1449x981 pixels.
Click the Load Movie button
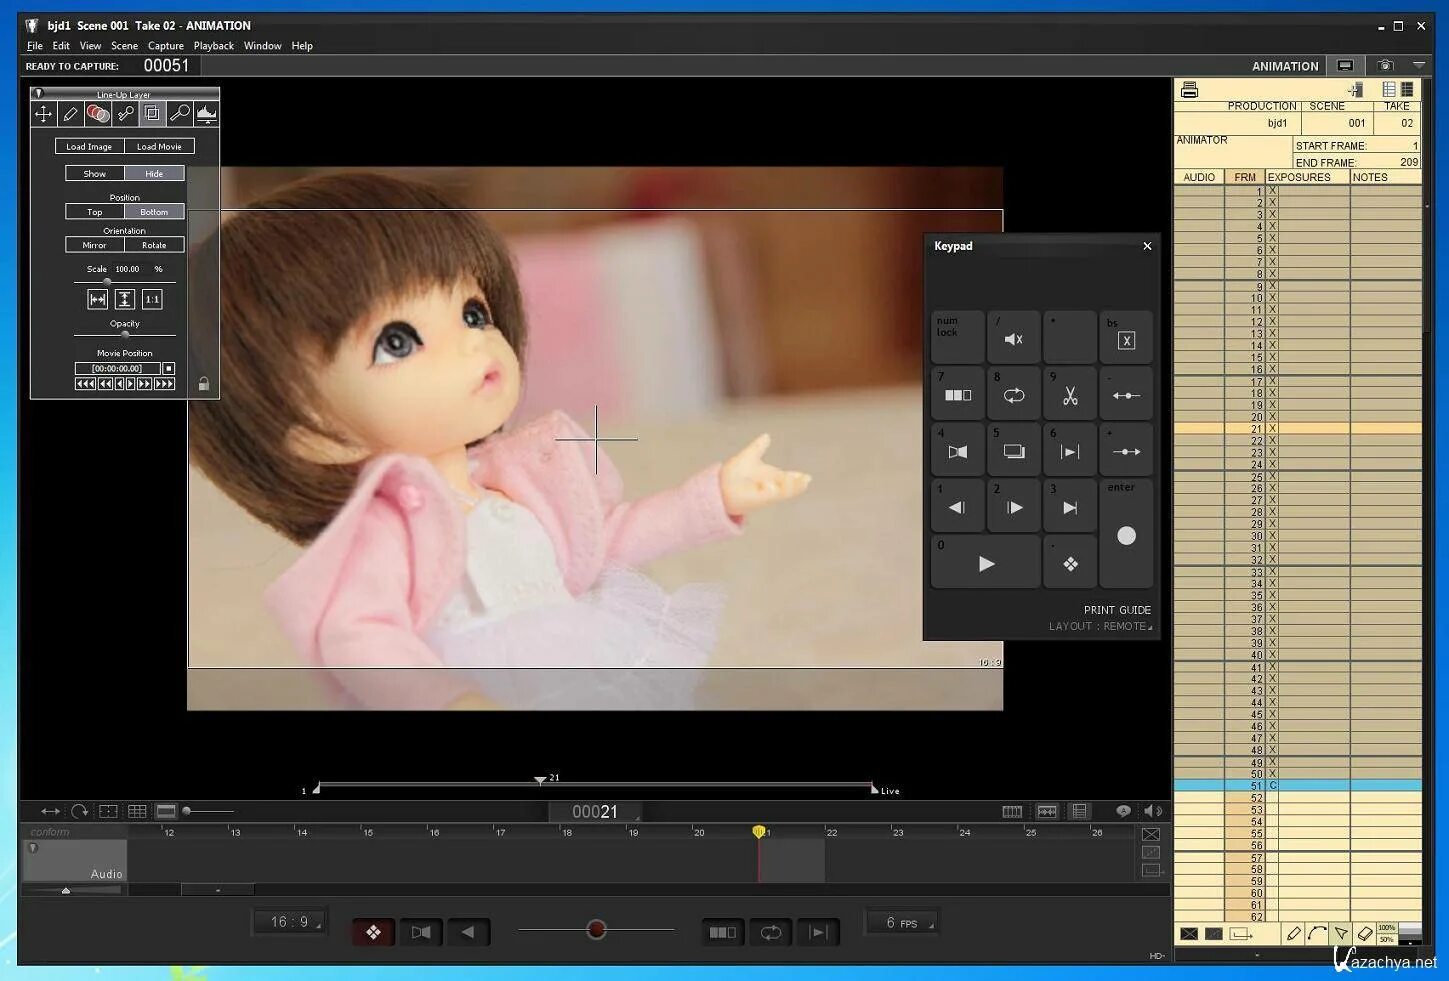coord(159,146)
